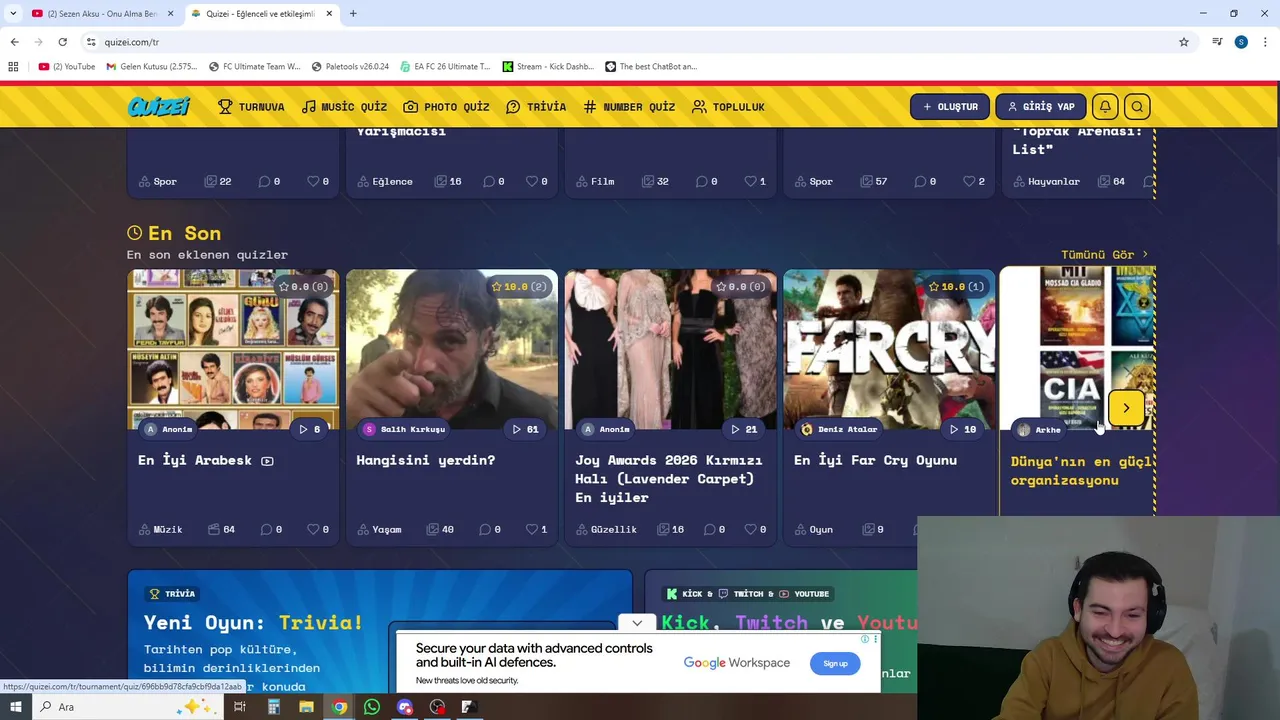
Task: Click the Quizei logo
Action: [x=159, y=106]
